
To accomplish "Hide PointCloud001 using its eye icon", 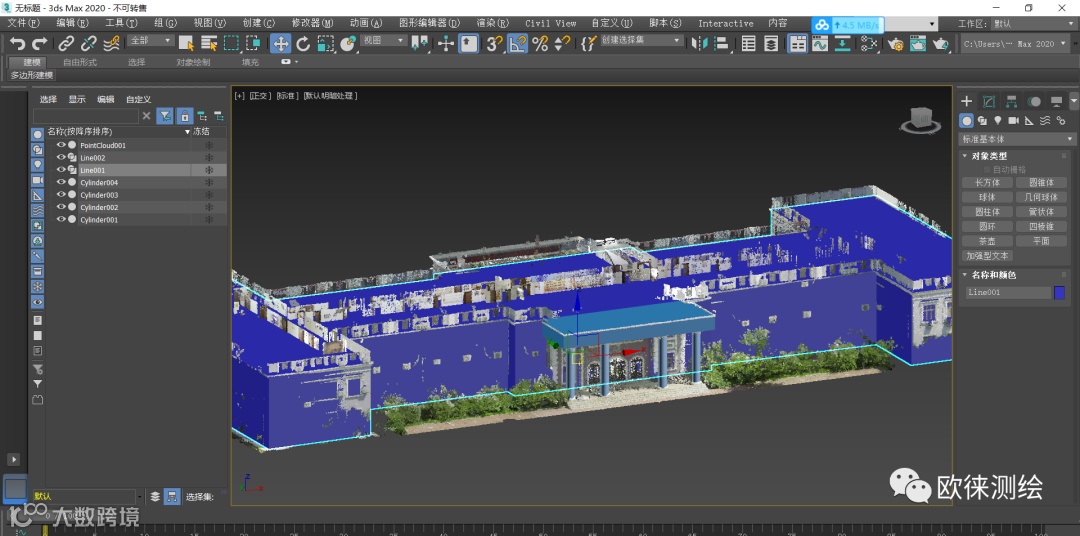I will (61, 145).
